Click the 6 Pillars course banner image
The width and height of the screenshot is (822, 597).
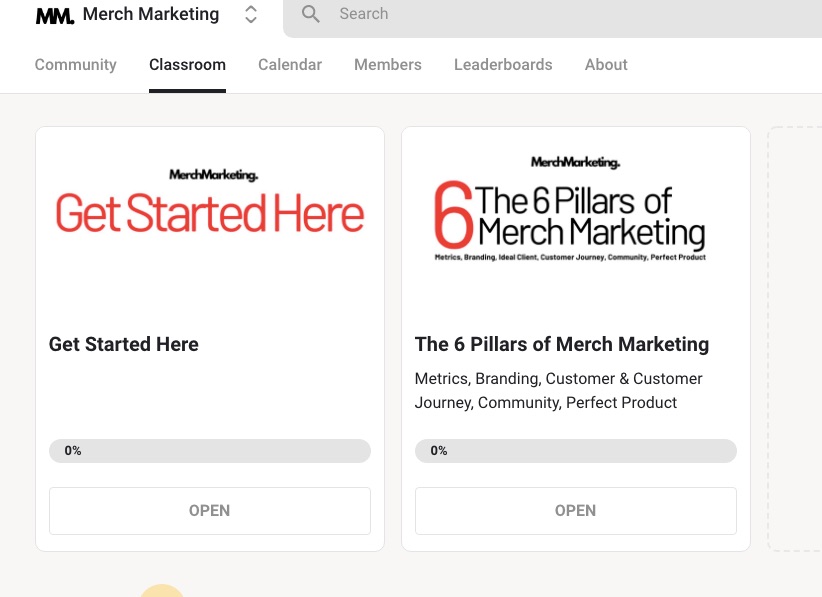[575, 214]
